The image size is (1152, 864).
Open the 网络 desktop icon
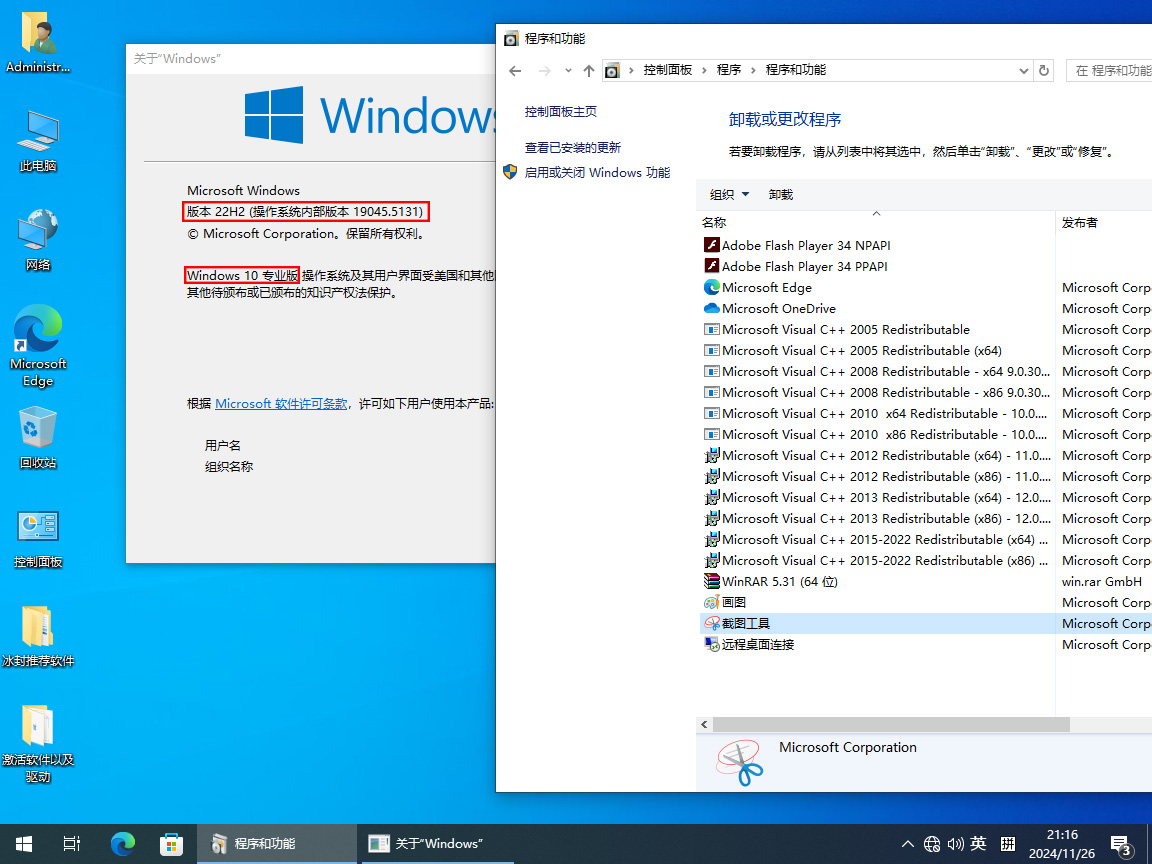click(x=38, y=240)
